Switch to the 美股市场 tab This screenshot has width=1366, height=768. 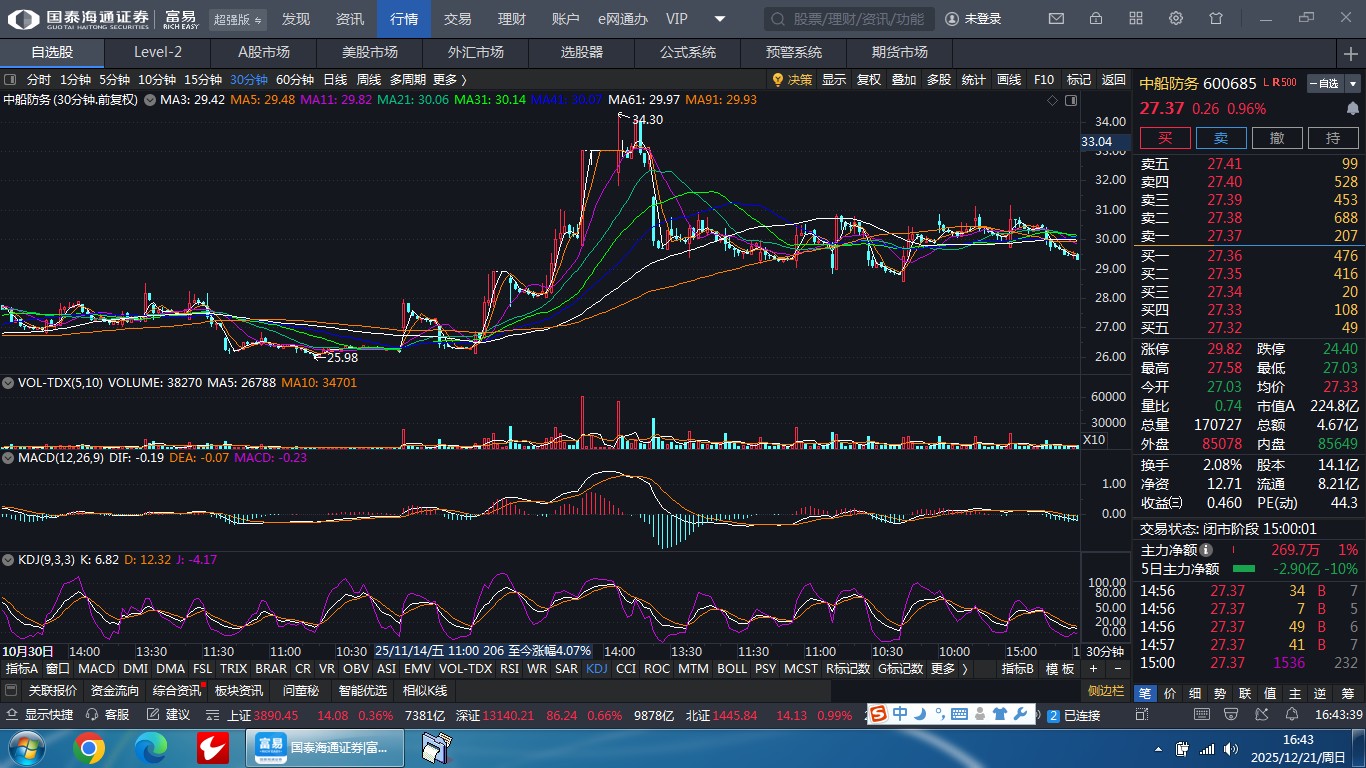369,52
